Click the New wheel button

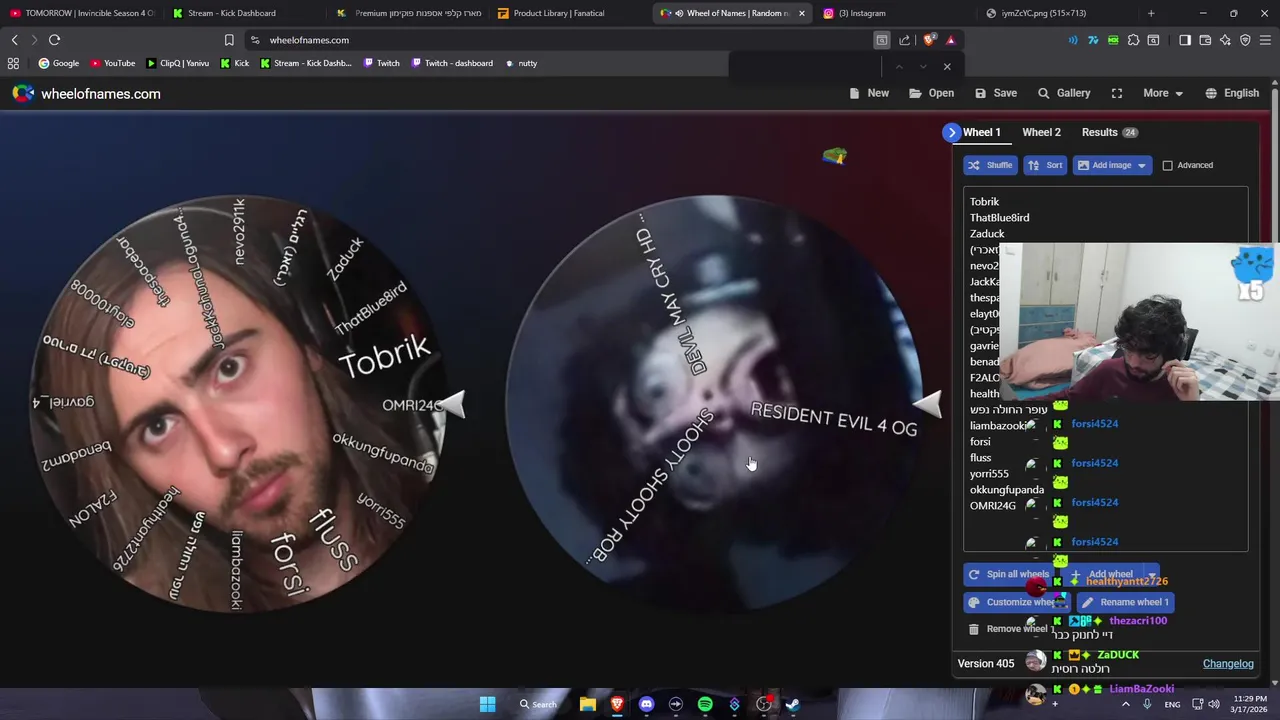(x=868, y=93)
